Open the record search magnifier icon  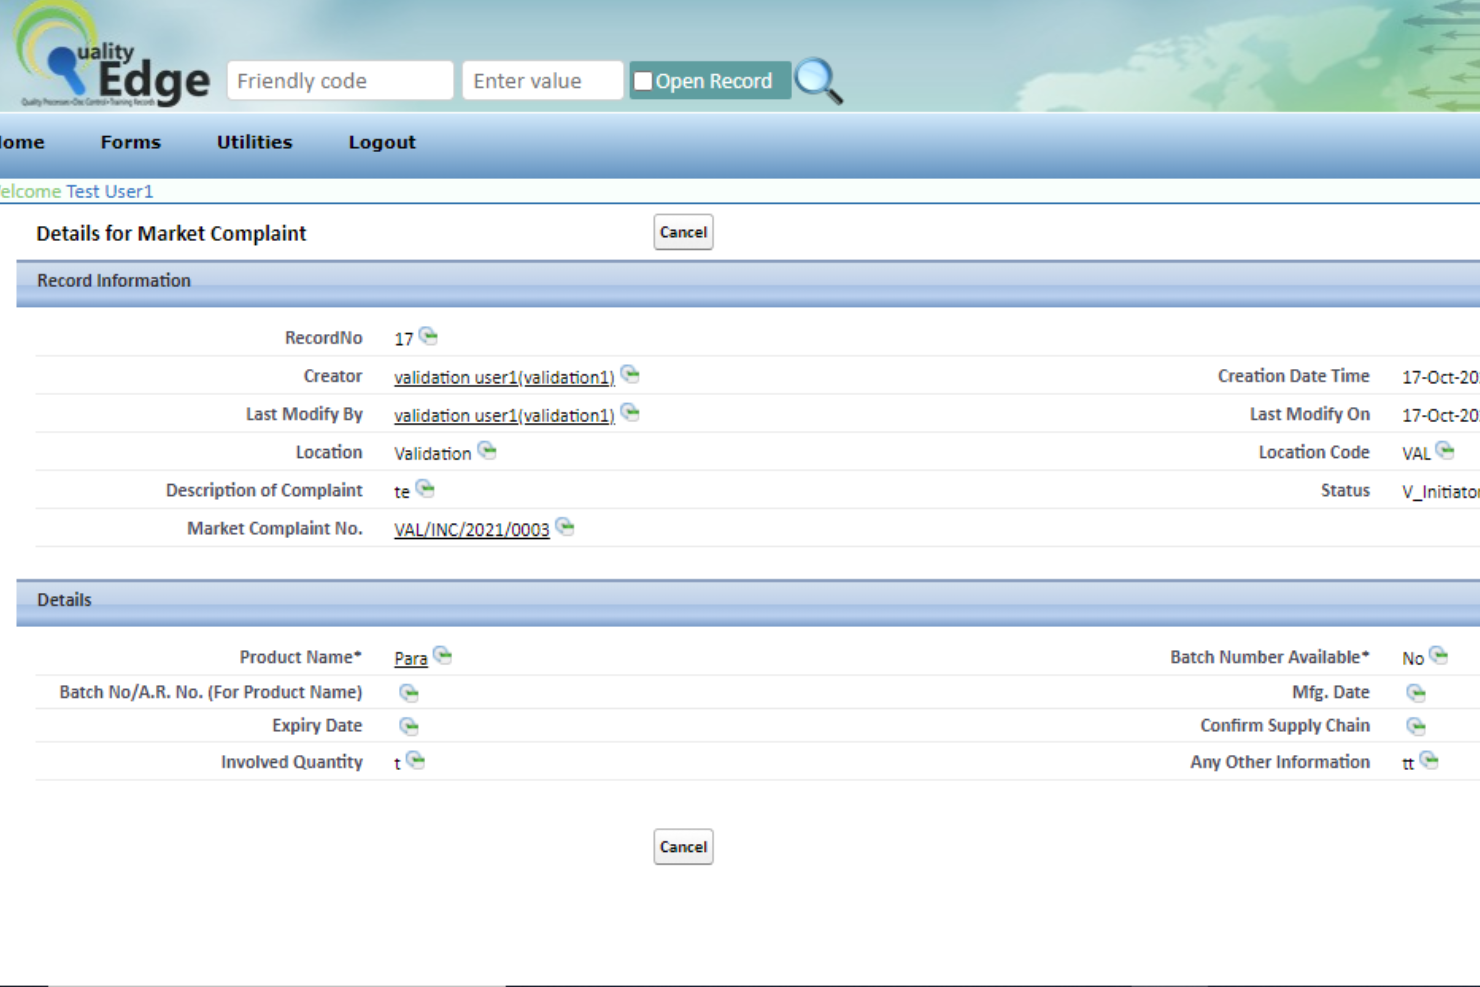pos(820,81)
